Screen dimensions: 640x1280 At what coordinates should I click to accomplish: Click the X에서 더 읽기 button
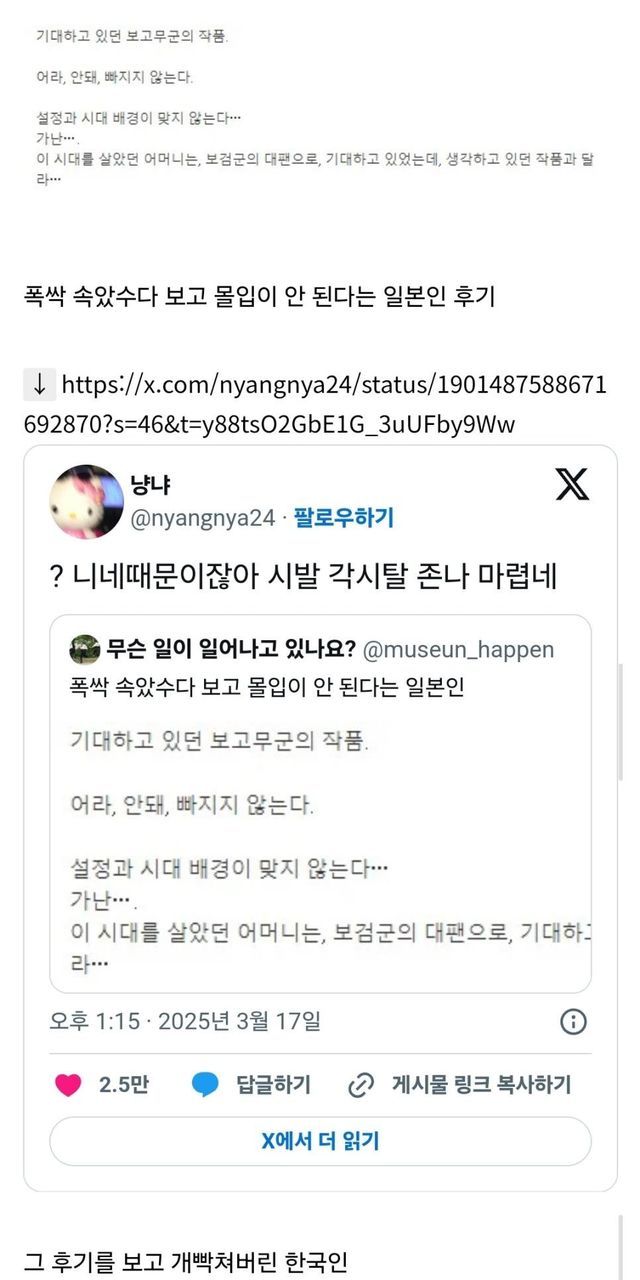click(x=320, y=1141)
